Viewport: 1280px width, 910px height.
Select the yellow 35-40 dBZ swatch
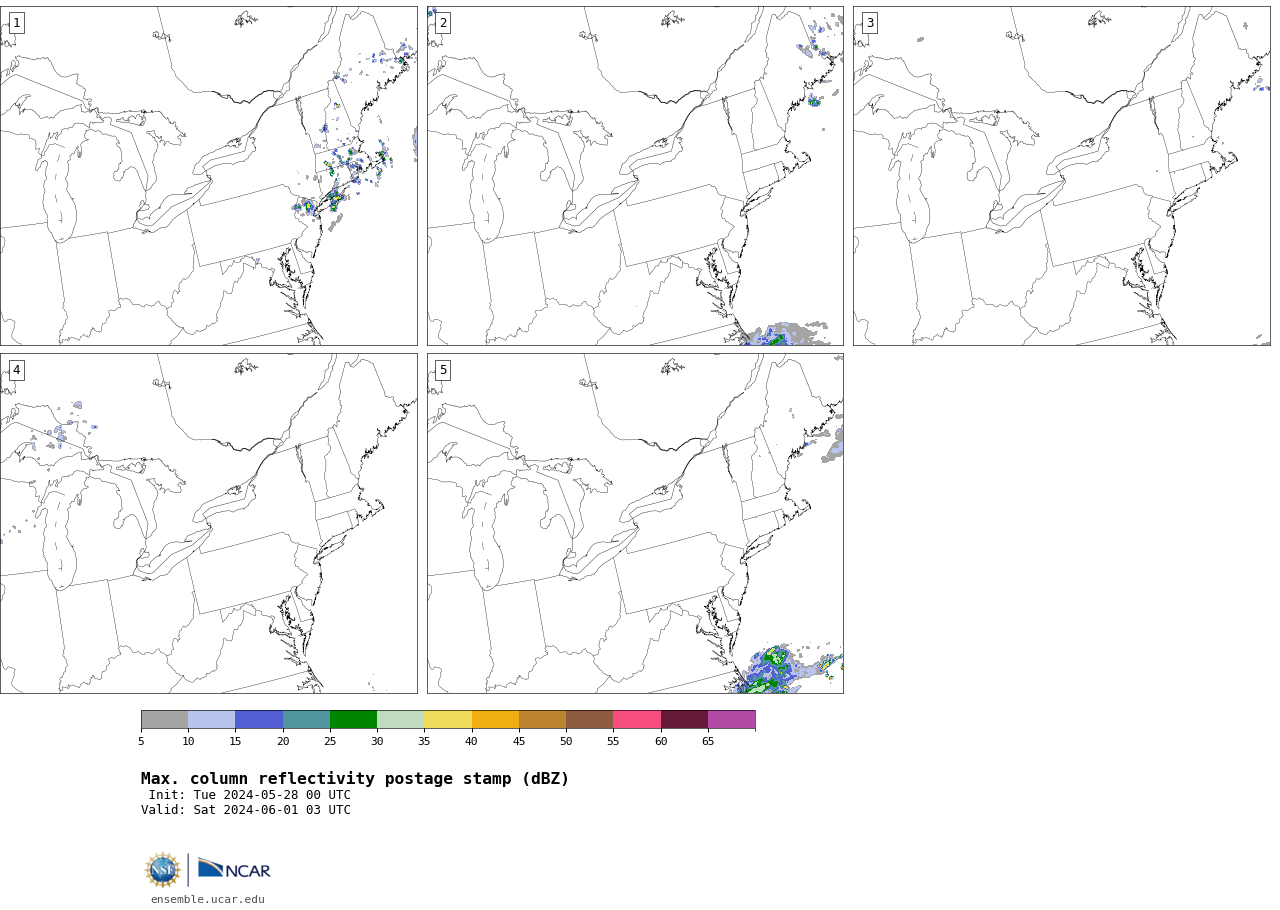tap(448, 720)
